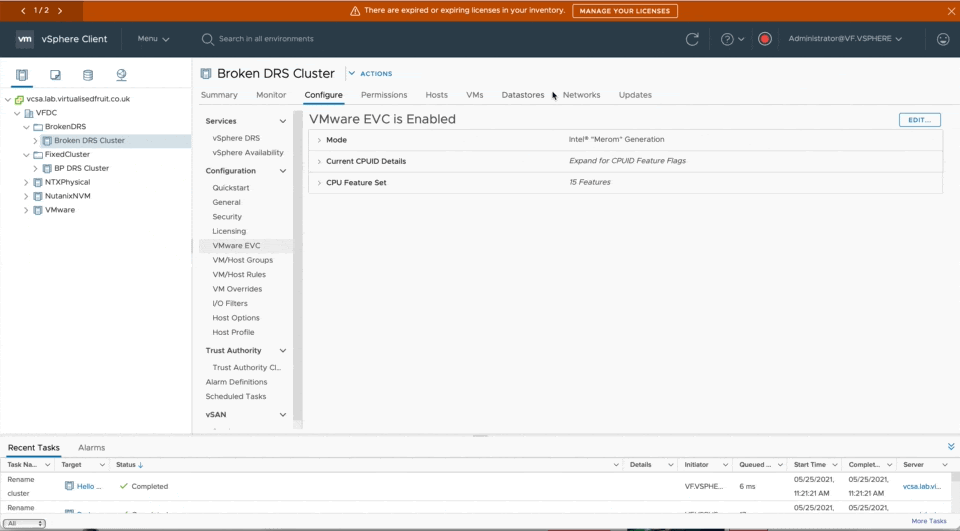The height and width of the screenshot is (531, 960).
Task: Click the refresh icon in the header
Action: pos(692,39)
